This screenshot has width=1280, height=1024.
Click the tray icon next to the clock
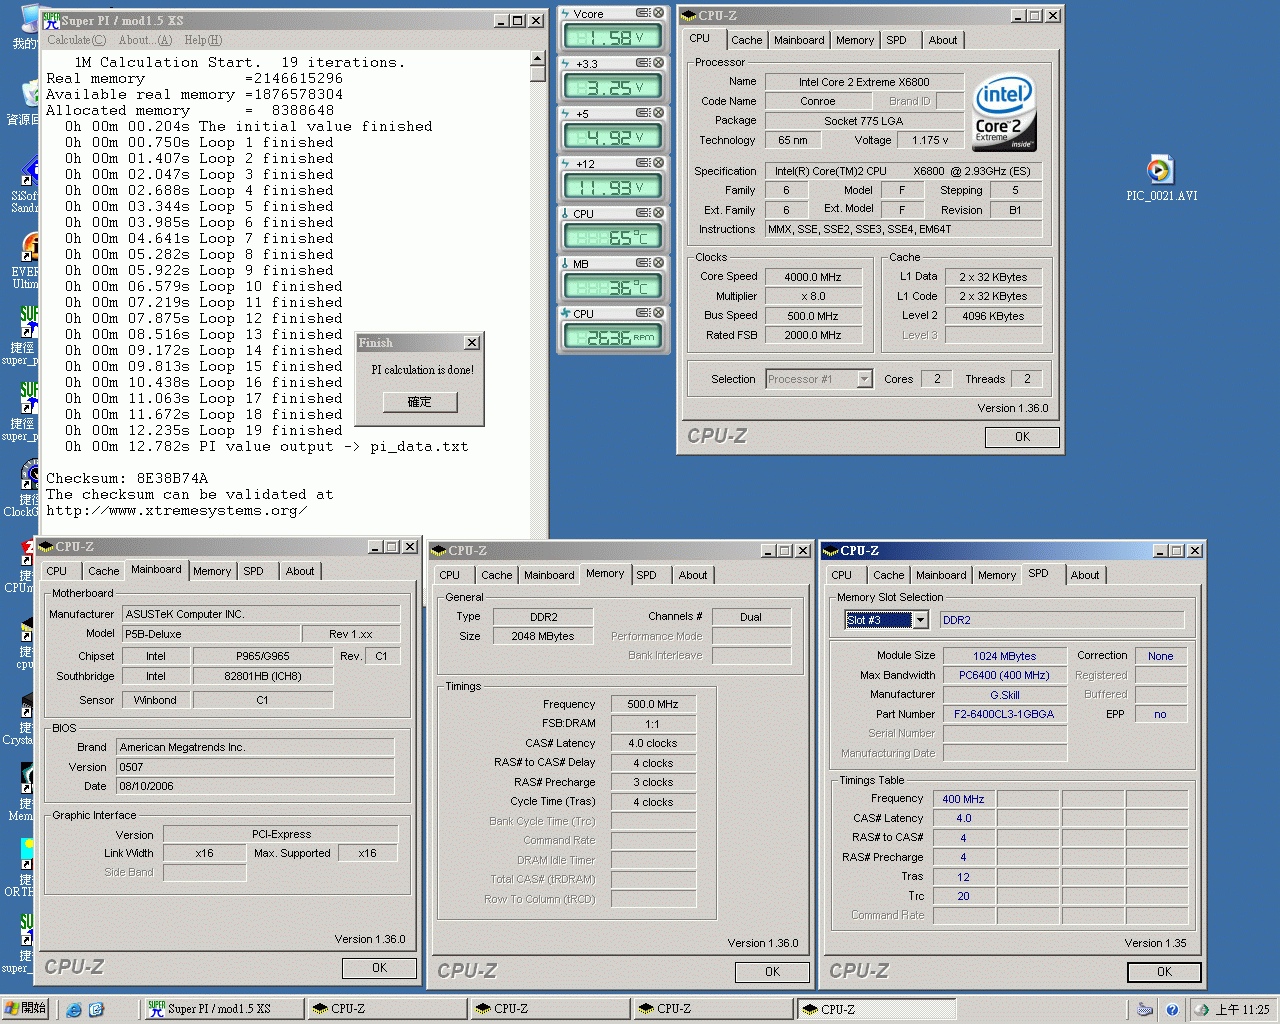click(x=1203, y=1010)
